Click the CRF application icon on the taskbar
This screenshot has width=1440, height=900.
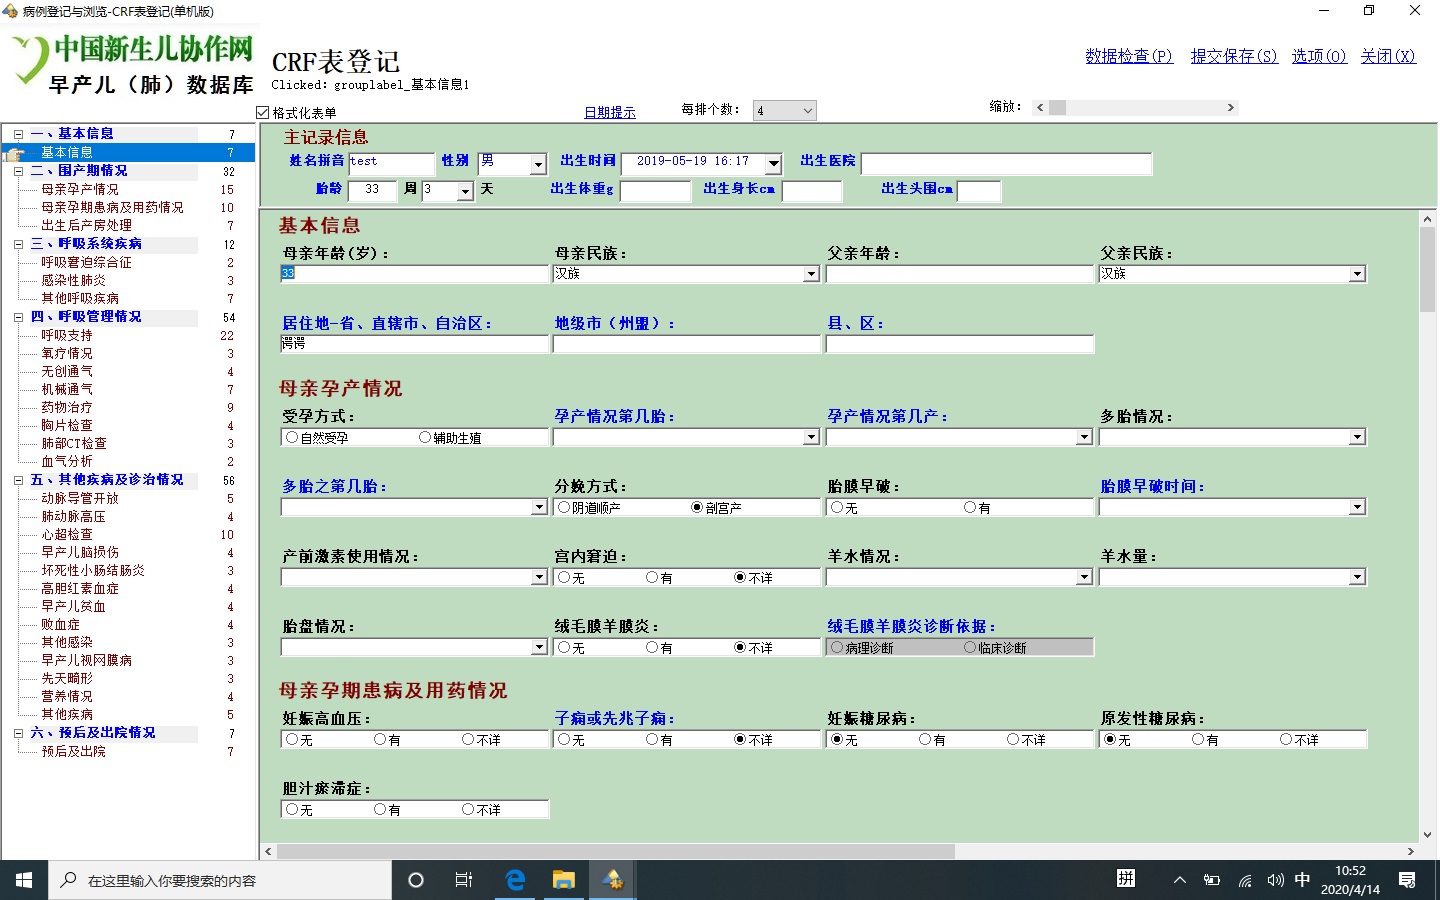click(611, 880)
